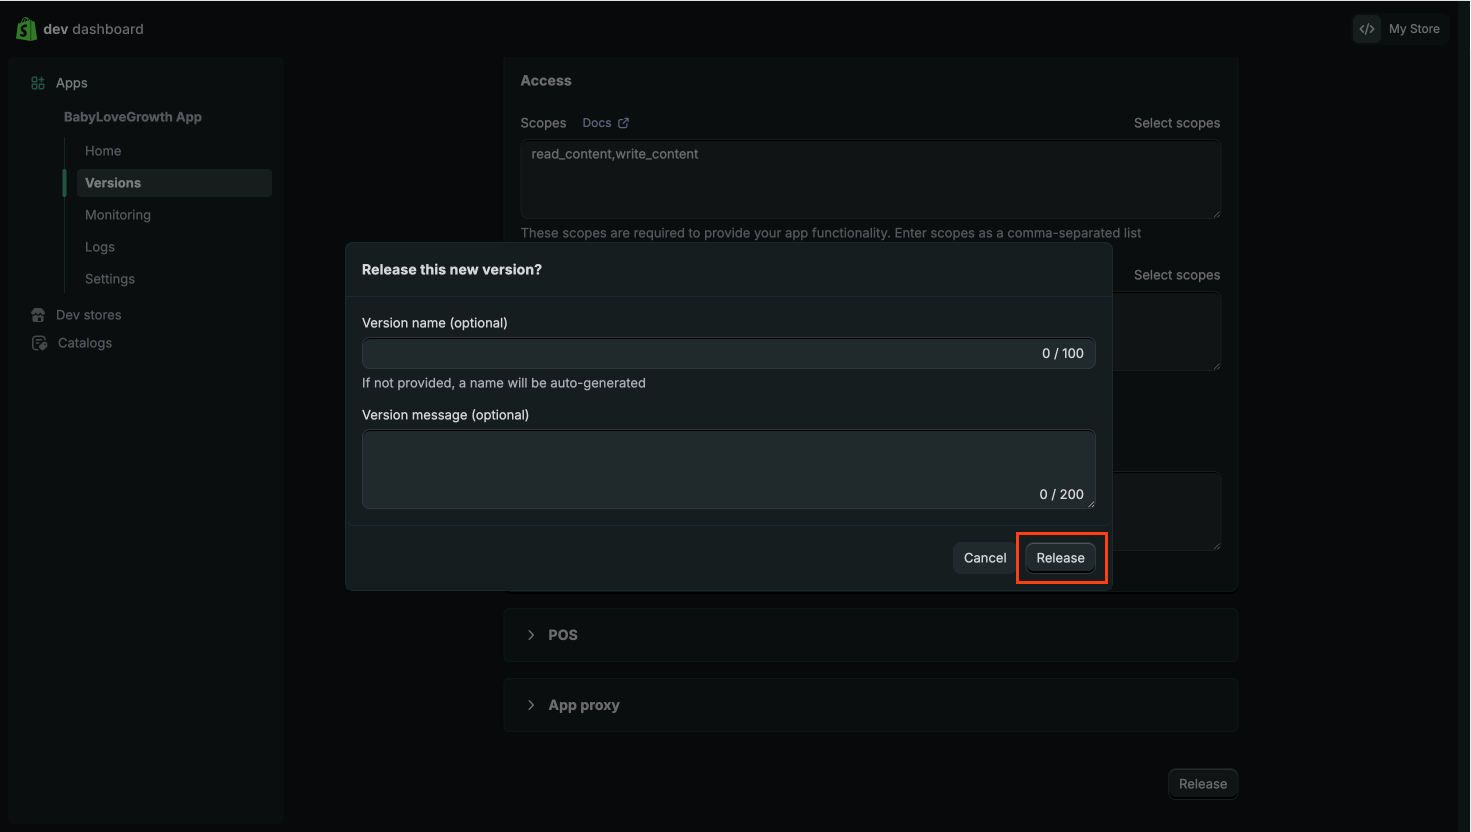Open the My Store switcher
This screenshot has height=832, width=1471.
pyautogui.click(x=1413, y=29)
